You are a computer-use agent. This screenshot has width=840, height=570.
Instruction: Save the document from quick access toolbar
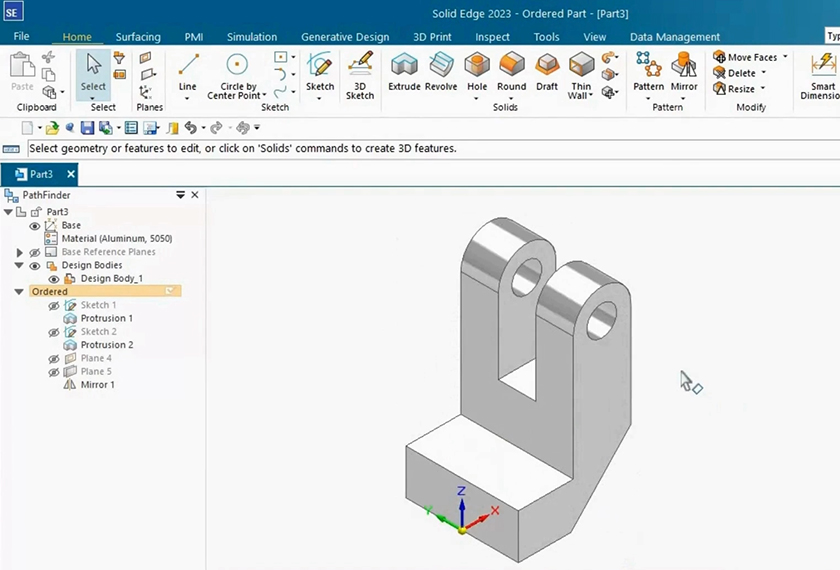(87, 128)
